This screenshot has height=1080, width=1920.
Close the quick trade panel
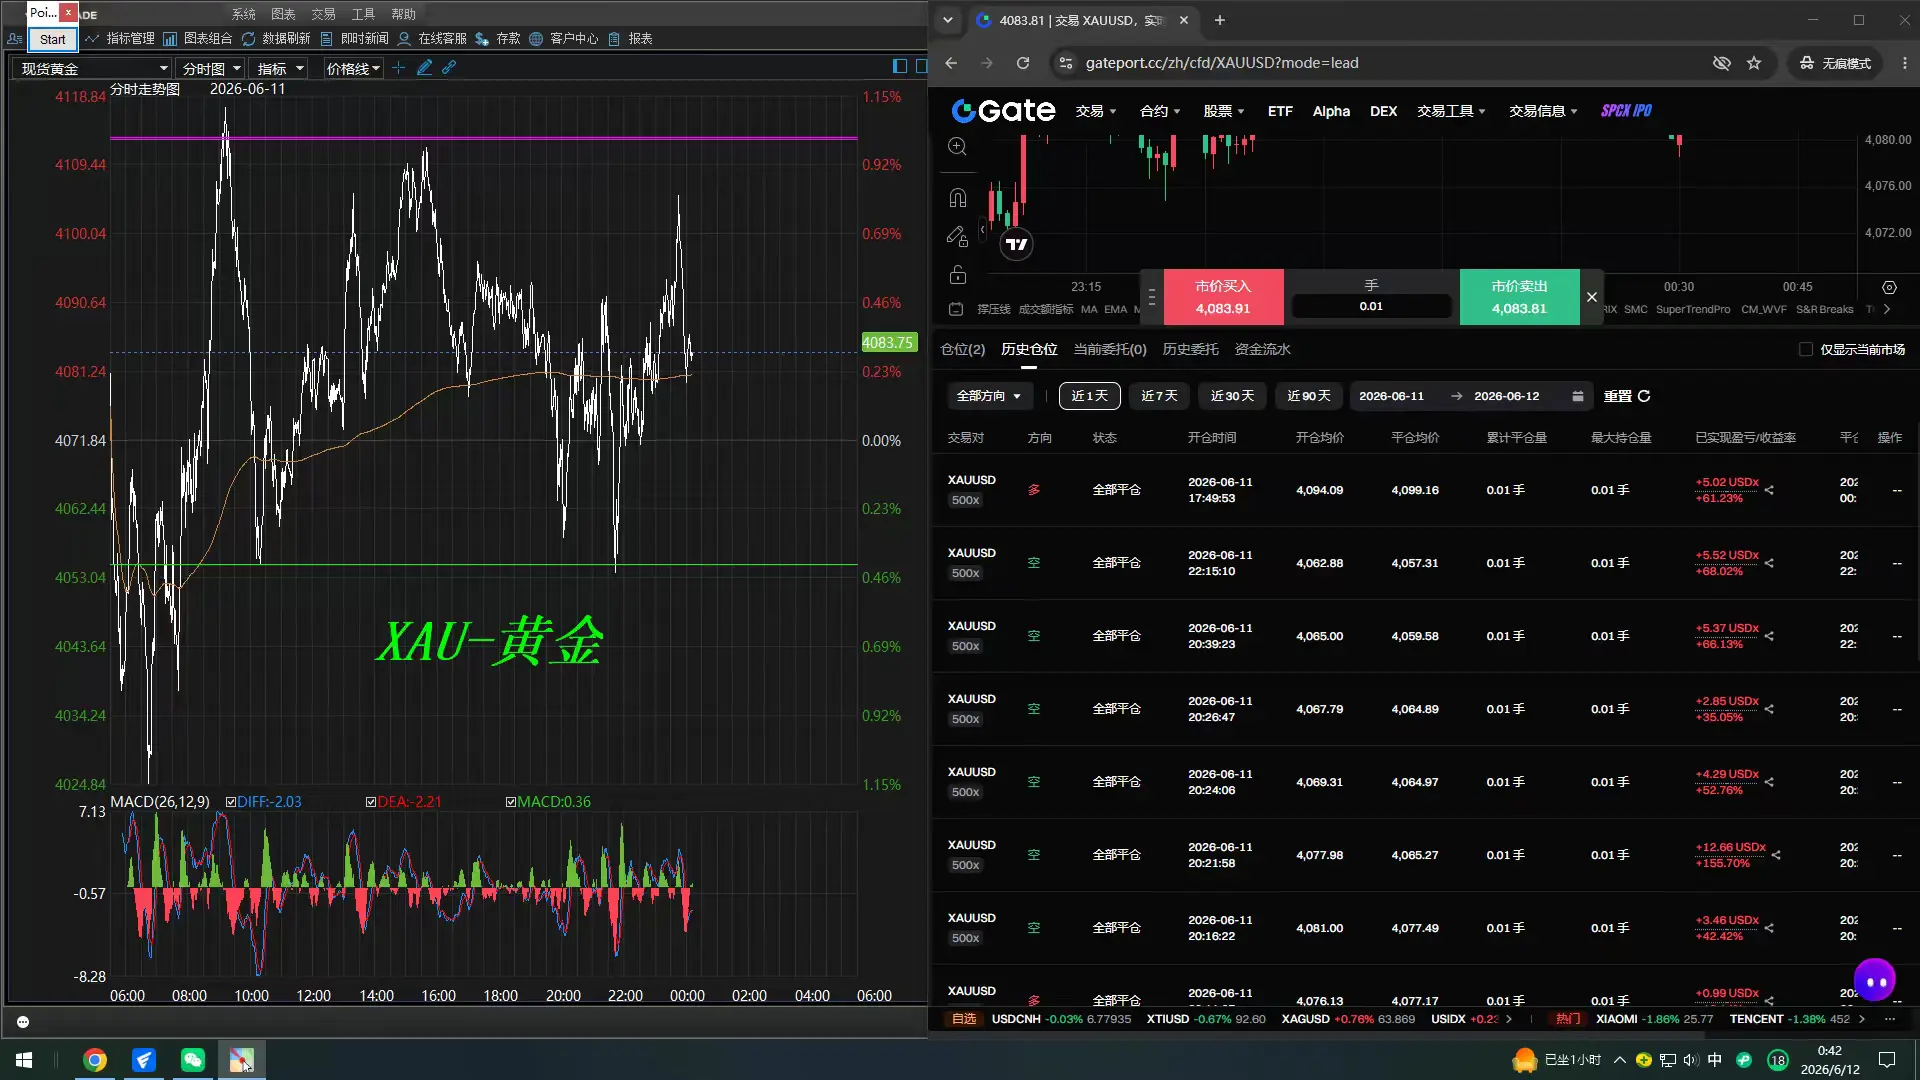[x=1592, y=297]
